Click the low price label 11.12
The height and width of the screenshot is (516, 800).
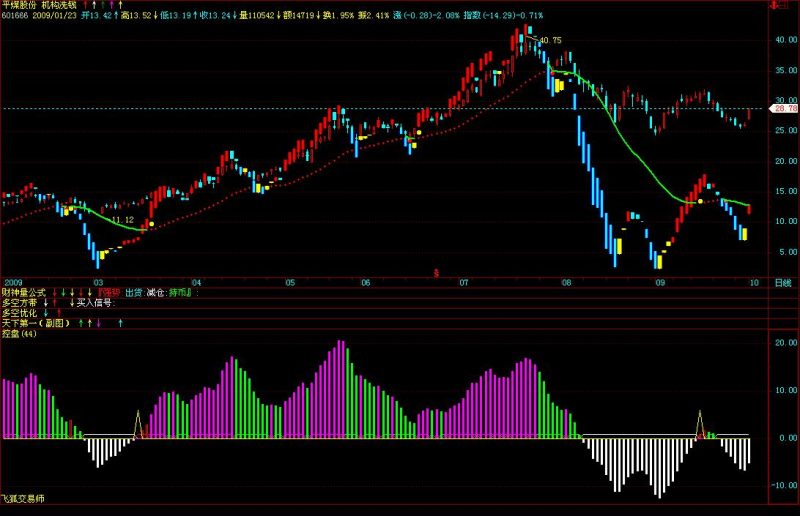(122, 220)
